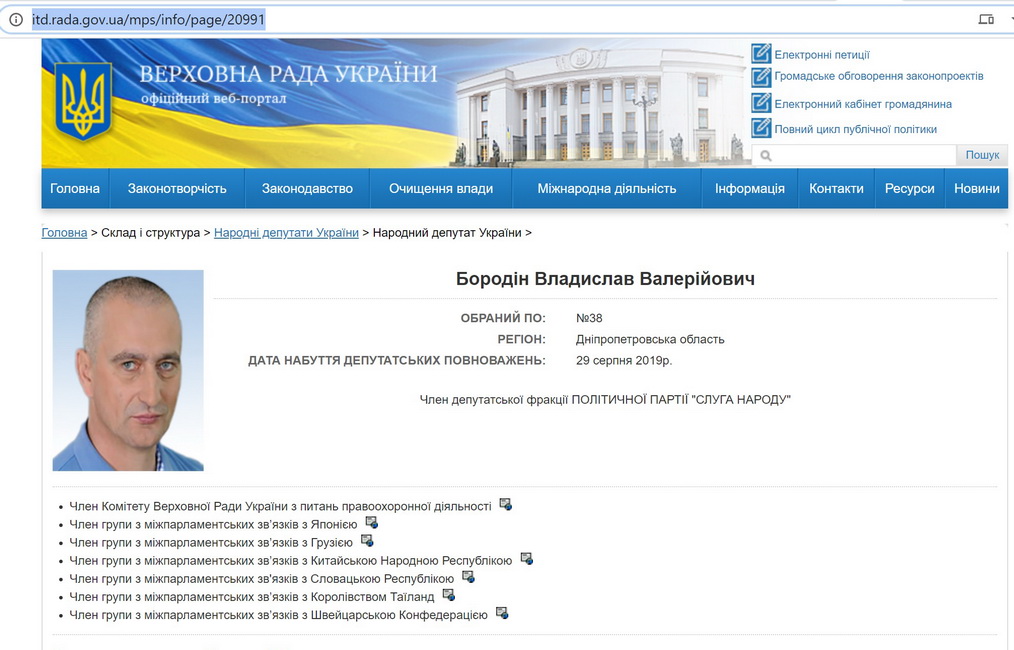Click the icon beside Електронний кабінет громадянина
This screenshot has width=1014, height=650.
pos(761,104)
